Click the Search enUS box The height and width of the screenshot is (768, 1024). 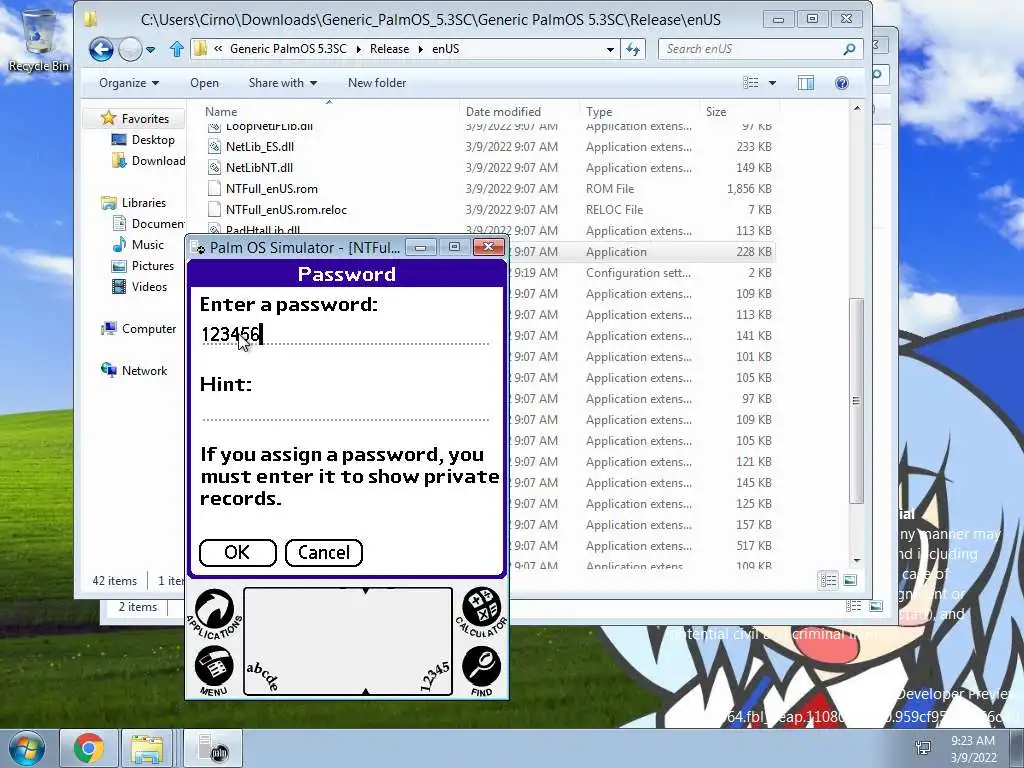750,49
